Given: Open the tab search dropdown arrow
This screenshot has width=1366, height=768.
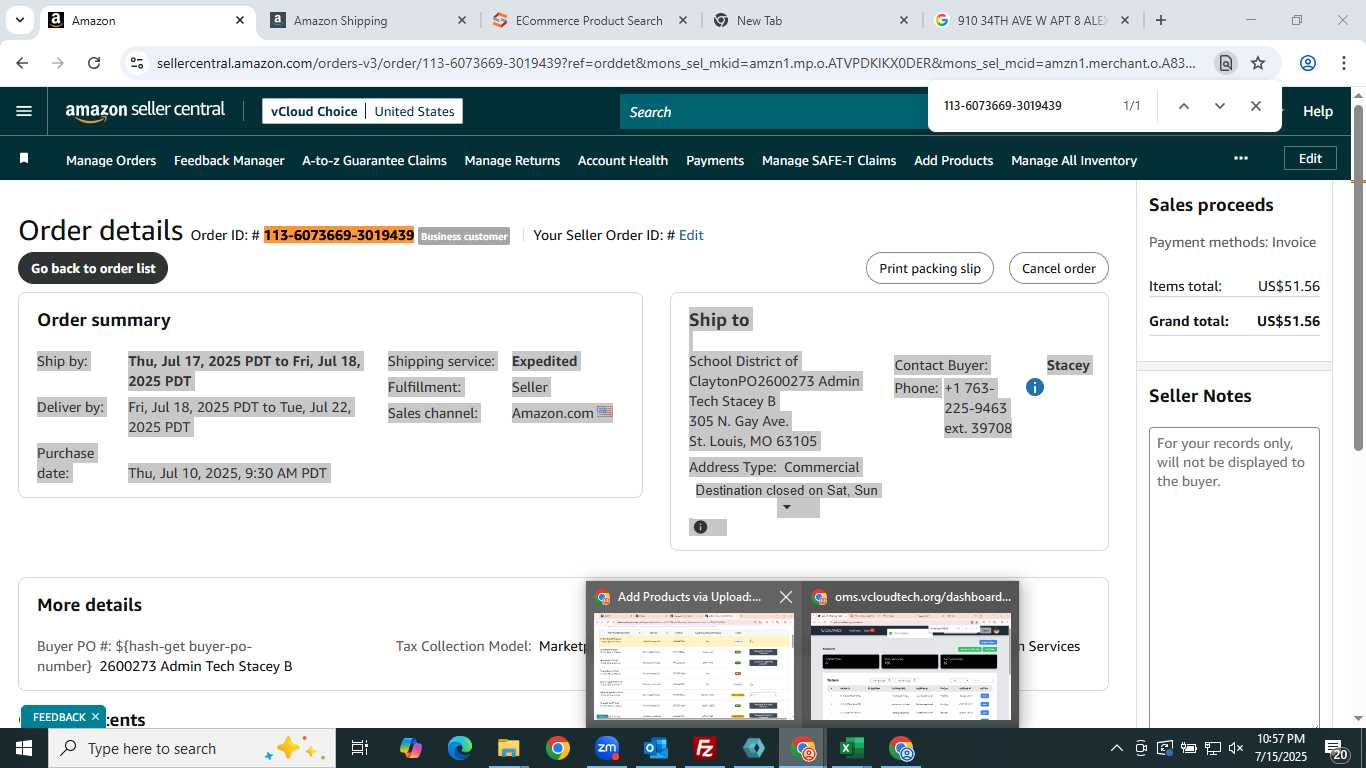Looking at the screenshot, I should point(19,20).
